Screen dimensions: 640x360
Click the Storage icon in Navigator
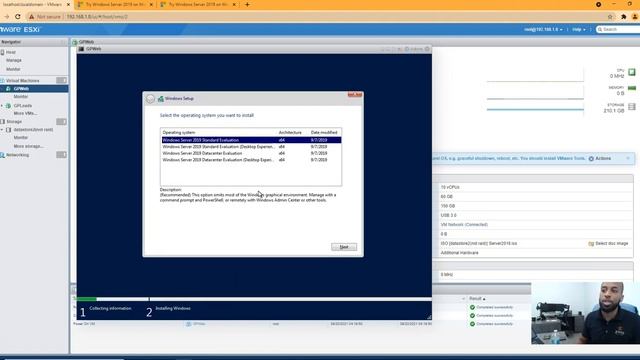2,122
